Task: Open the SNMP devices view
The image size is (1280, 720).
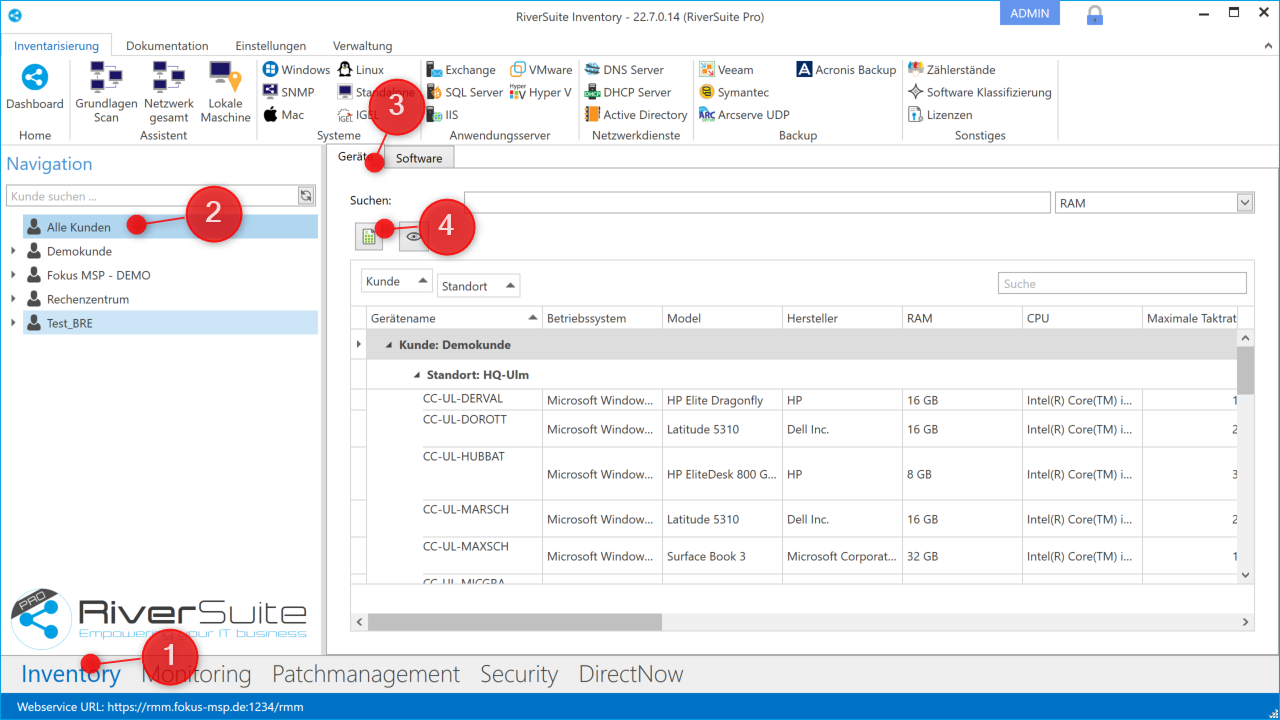Action: tap(288, 92)
